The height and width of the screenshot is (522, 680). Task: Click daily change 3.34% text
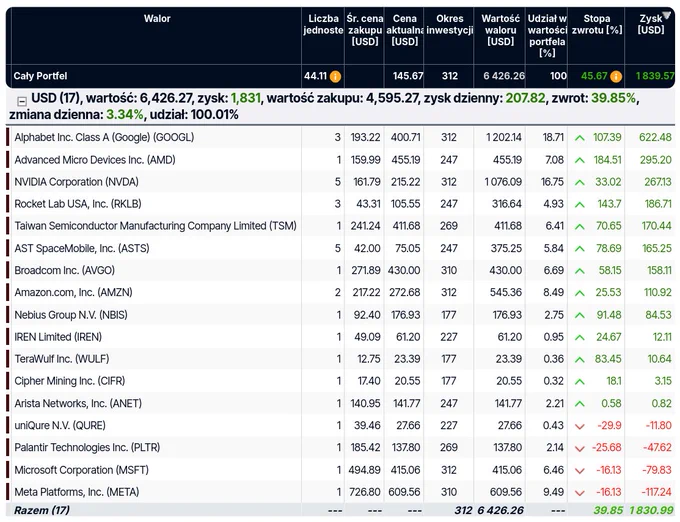[124, 115]
